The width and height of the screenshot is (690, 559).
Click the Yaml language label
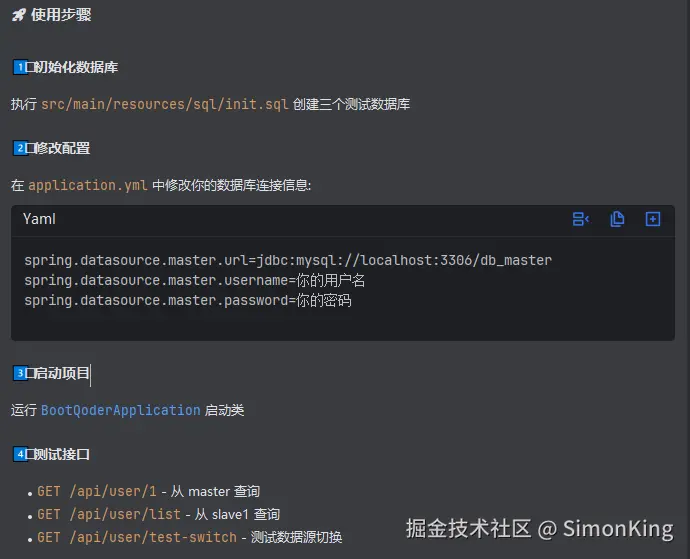click(x=39, y=219)
